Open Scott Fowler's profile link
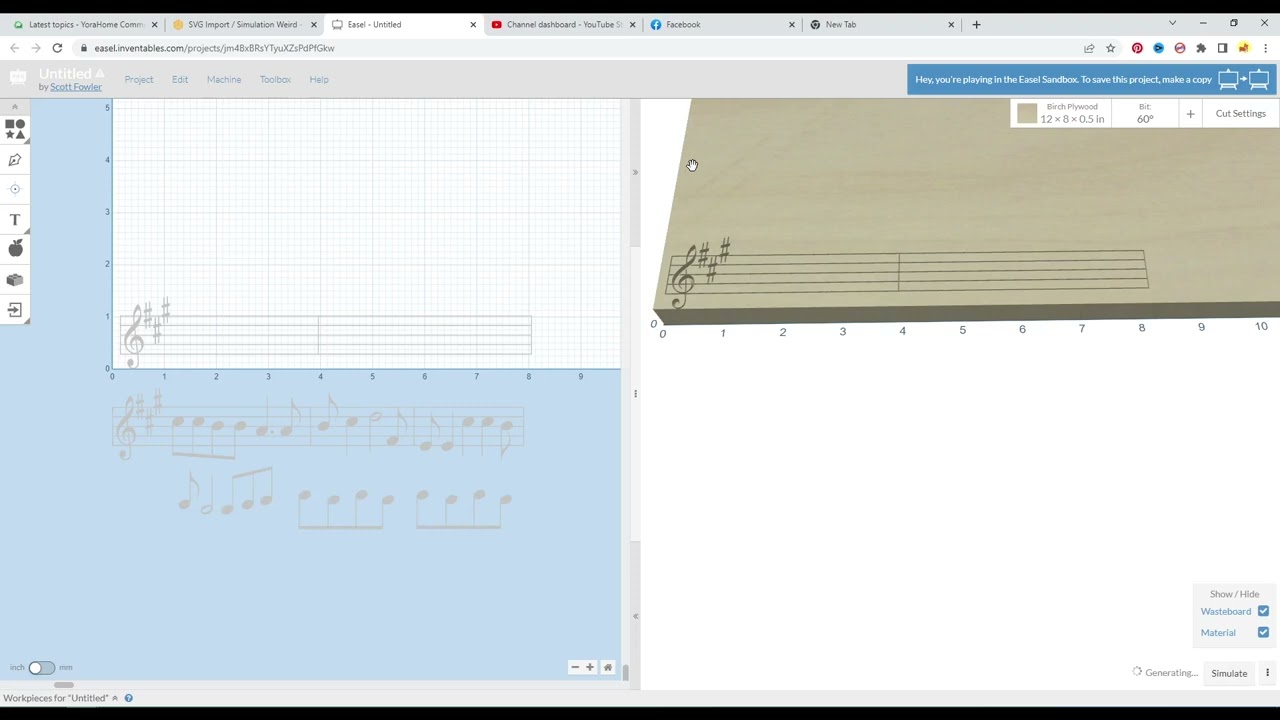The height and width of the screenshot is (720, 1280). 76,87
